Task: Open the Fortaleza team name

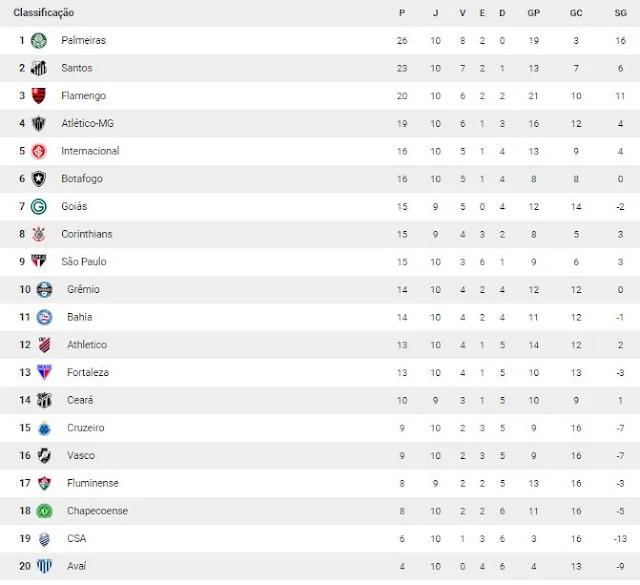Action: click(88, 372)
